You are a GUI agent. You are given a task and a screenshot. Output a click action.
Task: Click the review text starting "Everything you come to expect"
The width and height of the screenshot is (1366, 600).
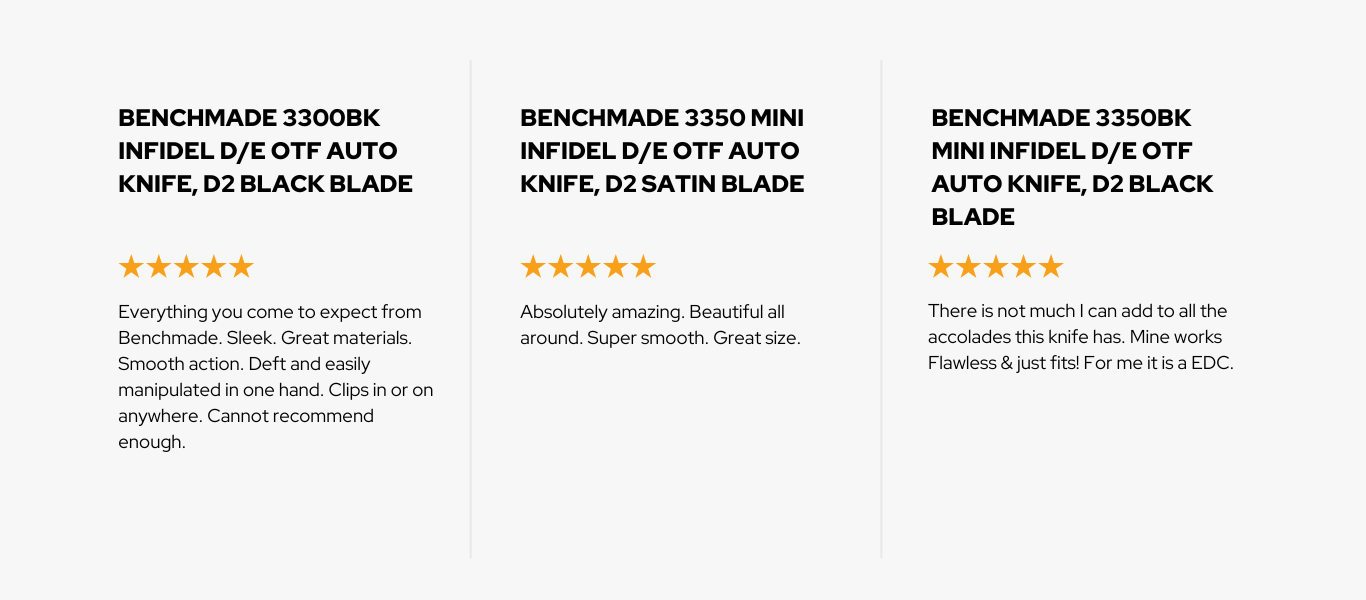point(275,376)
